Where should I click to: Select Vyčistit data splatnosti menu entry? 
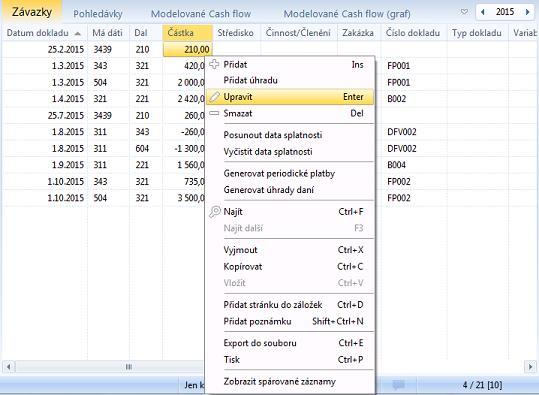(x=289, y=152)
